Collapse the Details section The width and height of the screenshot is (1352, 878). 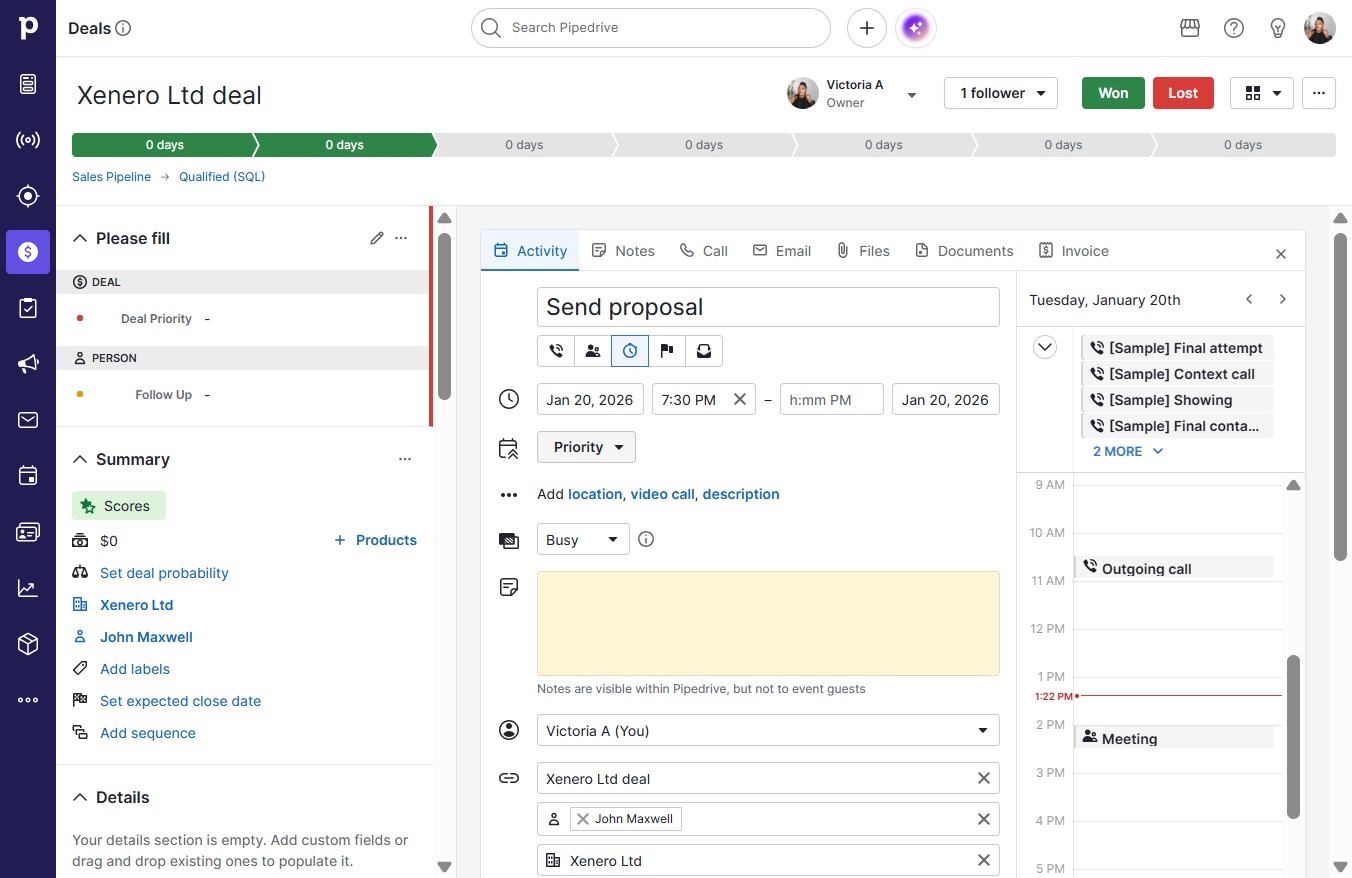point(80,797)
